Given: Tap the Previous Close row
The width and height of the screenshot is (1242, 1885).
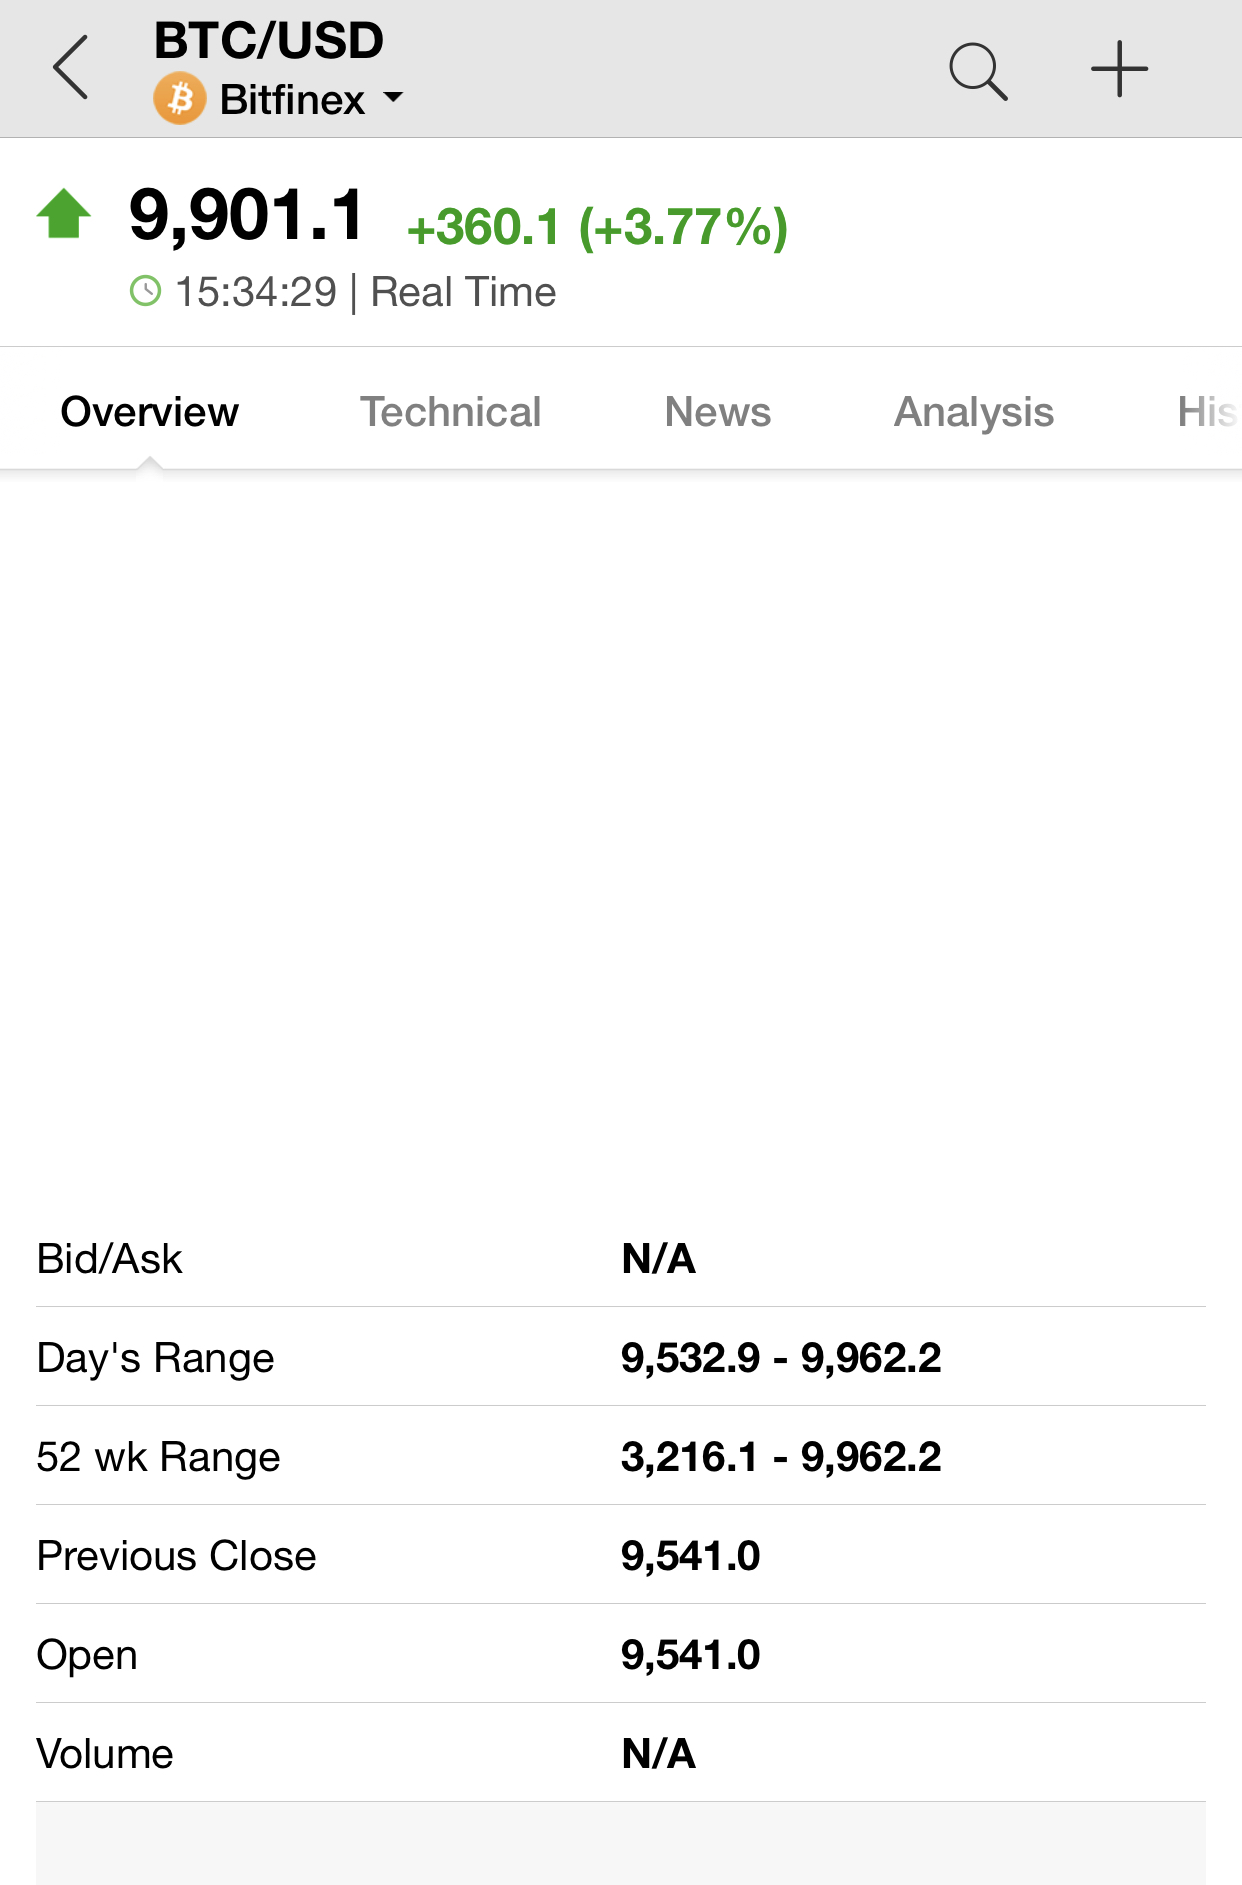Looking at the screenshot, I should pyautogui.click(x=621, y=1555).
